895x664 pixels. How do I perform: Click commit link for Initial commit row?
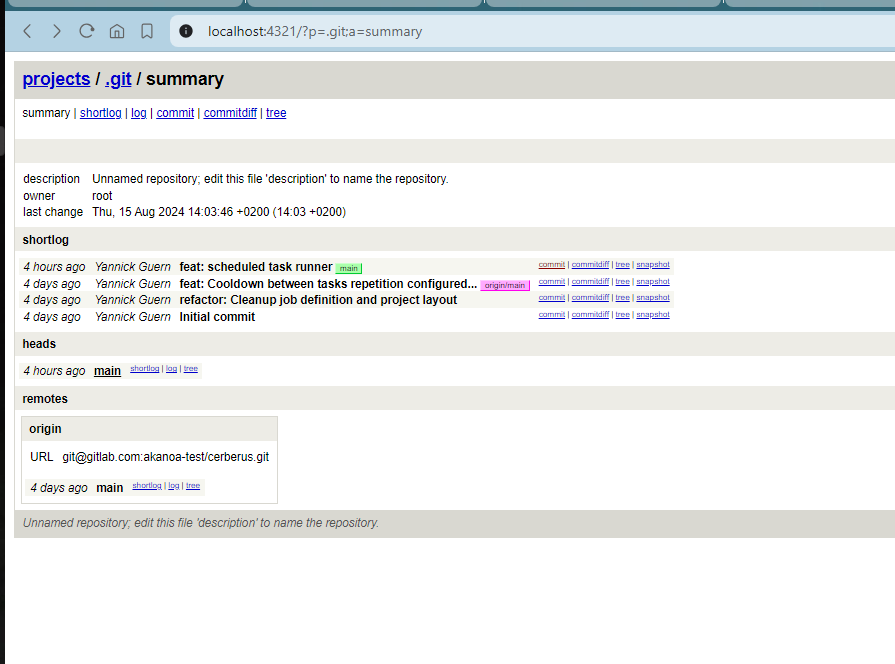pyautogui.click(x=551, y=315)
